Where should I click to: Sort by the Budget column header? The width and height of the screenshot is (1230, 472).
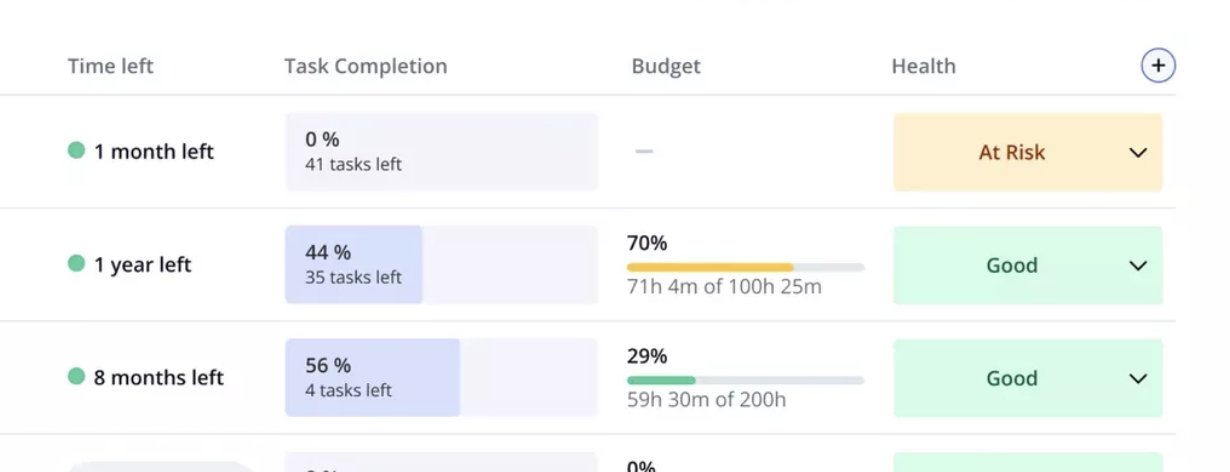(666, 66)
